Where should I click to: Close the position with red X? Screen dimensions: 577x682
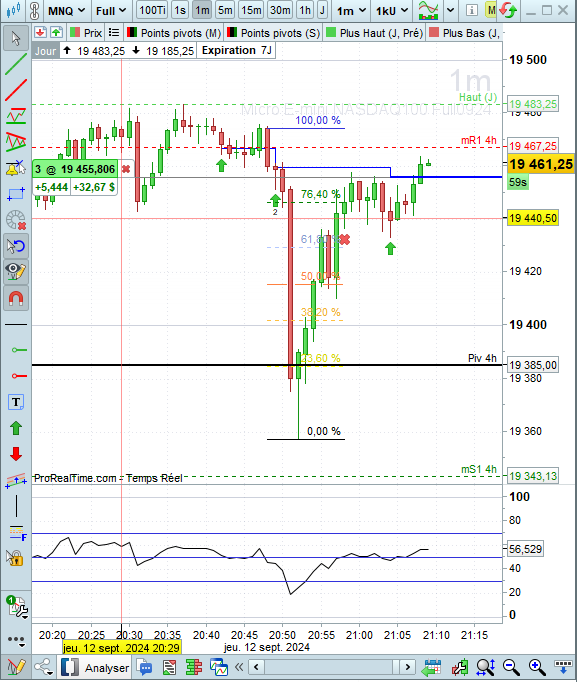126,169
